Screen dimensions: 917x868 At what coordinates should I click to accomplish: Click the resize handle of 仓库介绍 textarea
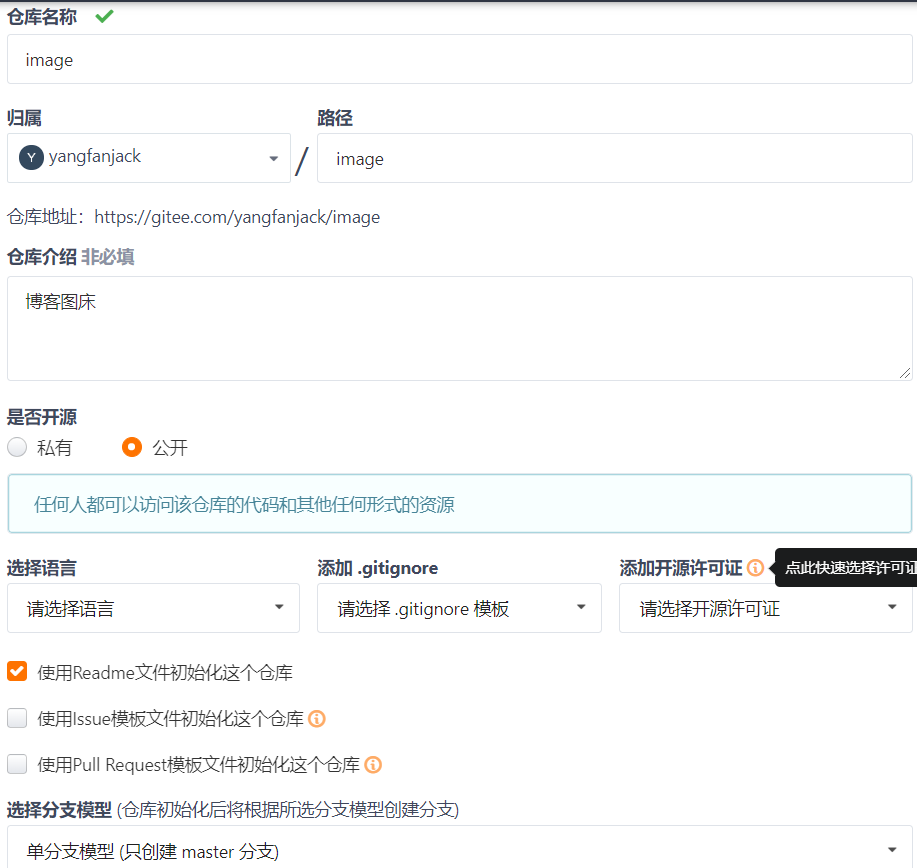(905, 373)
